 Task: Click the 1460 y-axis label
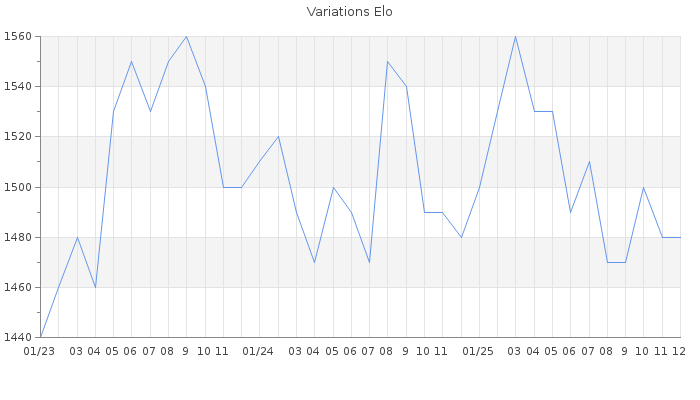(20, 287)
